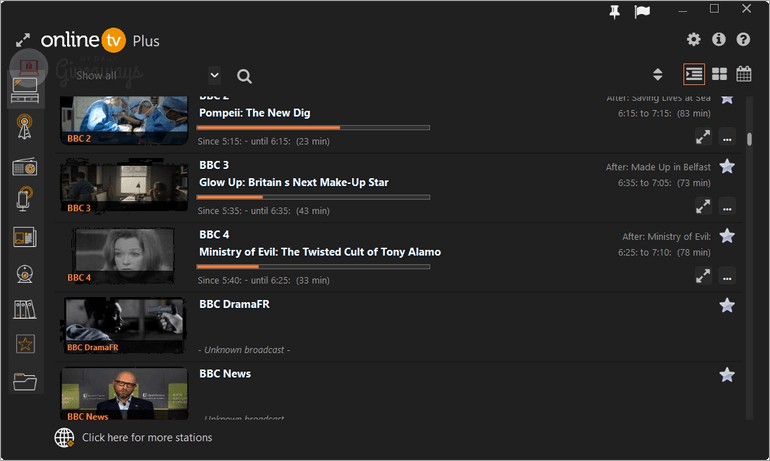Open more options for BBC 2
This screenshot has width=770, height=461.
tap(727, 137)
